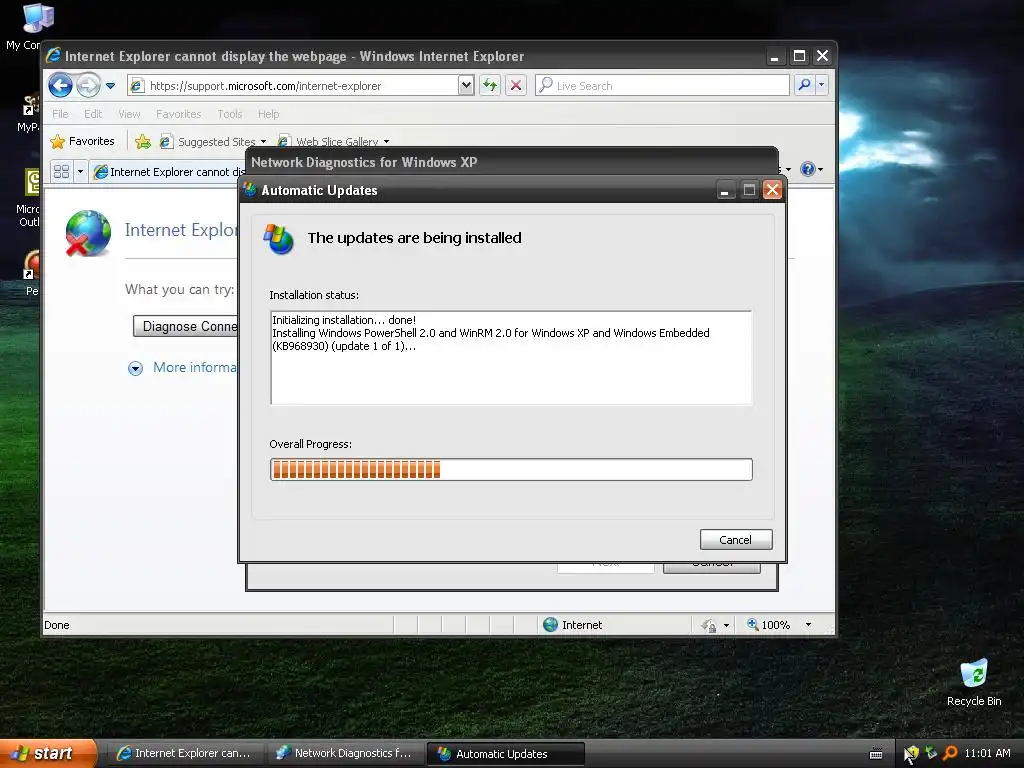The height and width of the screenshot is (768, 1024).
Task: Click the 100% zoom level button
Action: click(769, 624)
